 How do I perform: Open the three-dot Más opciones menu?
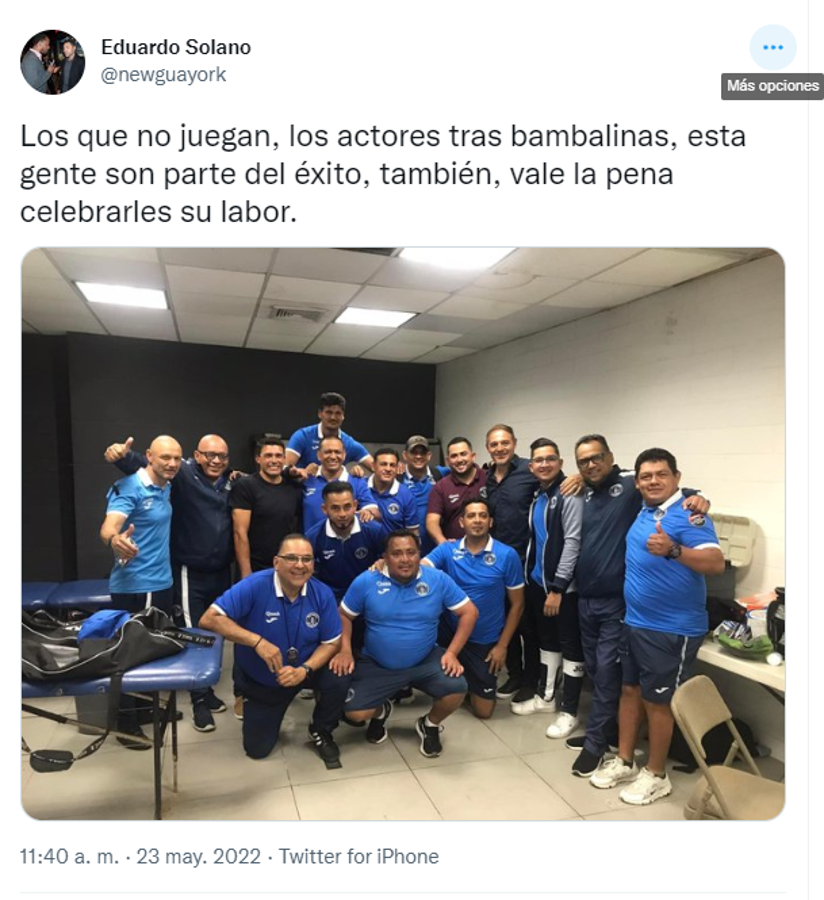pos(772,48)
